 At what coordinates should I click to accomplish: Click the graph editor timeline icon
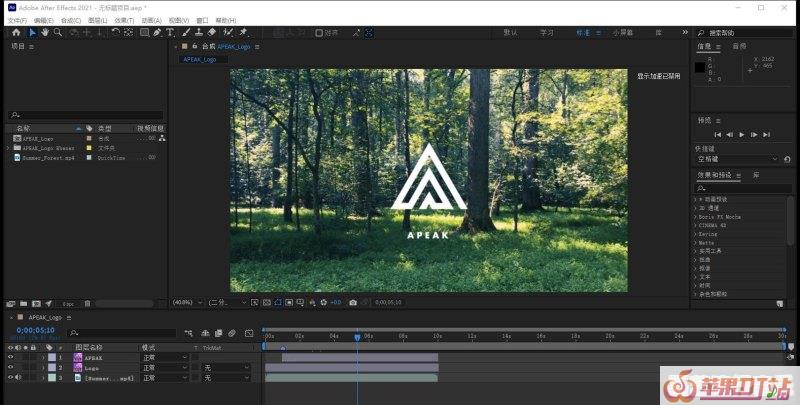[249, 334]
